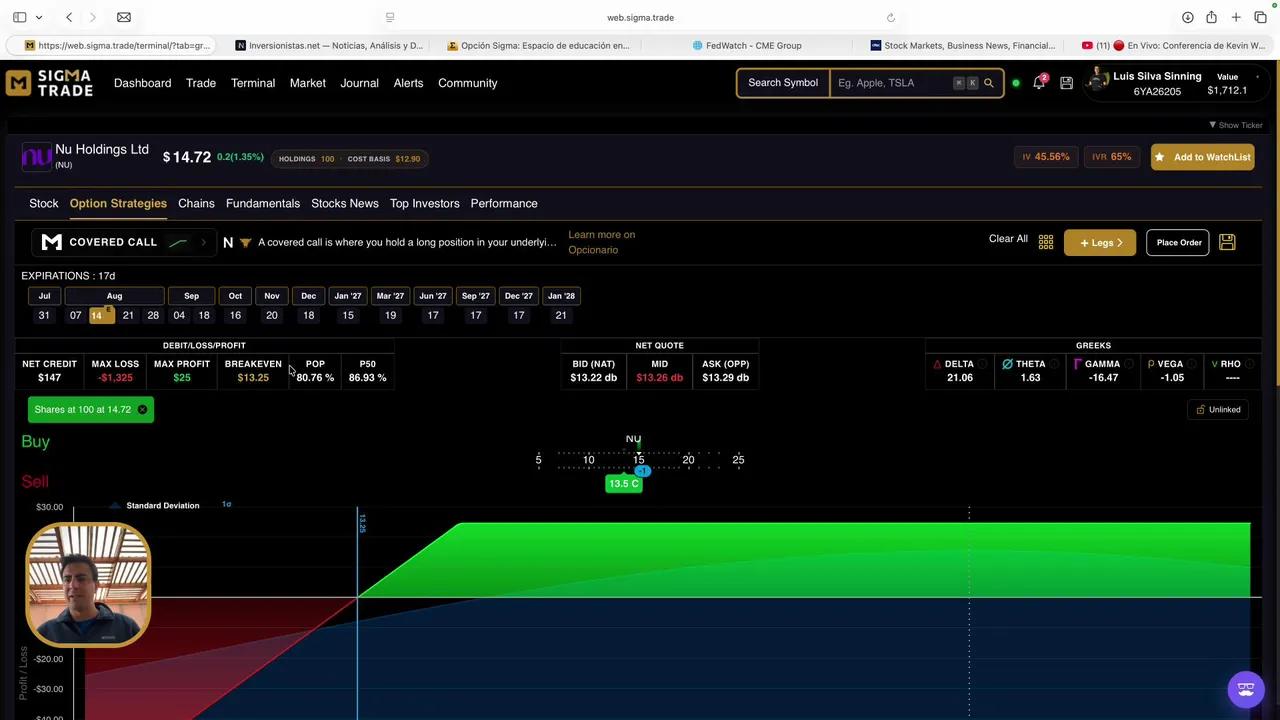
Task: Open the notifications bell
Action: click(x=1039, y=83)
